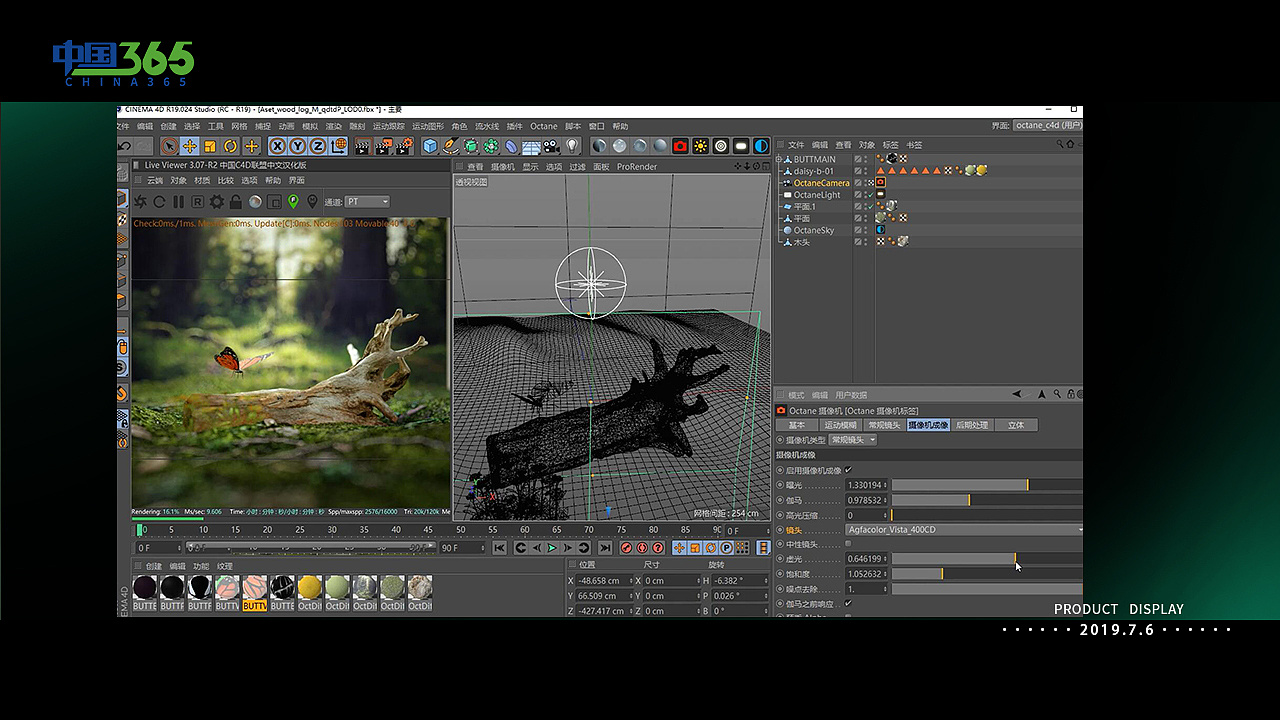This screenshot has width=1280, height=720.
Task: Toggle the Y axis lock
Action: pos(298,146)
